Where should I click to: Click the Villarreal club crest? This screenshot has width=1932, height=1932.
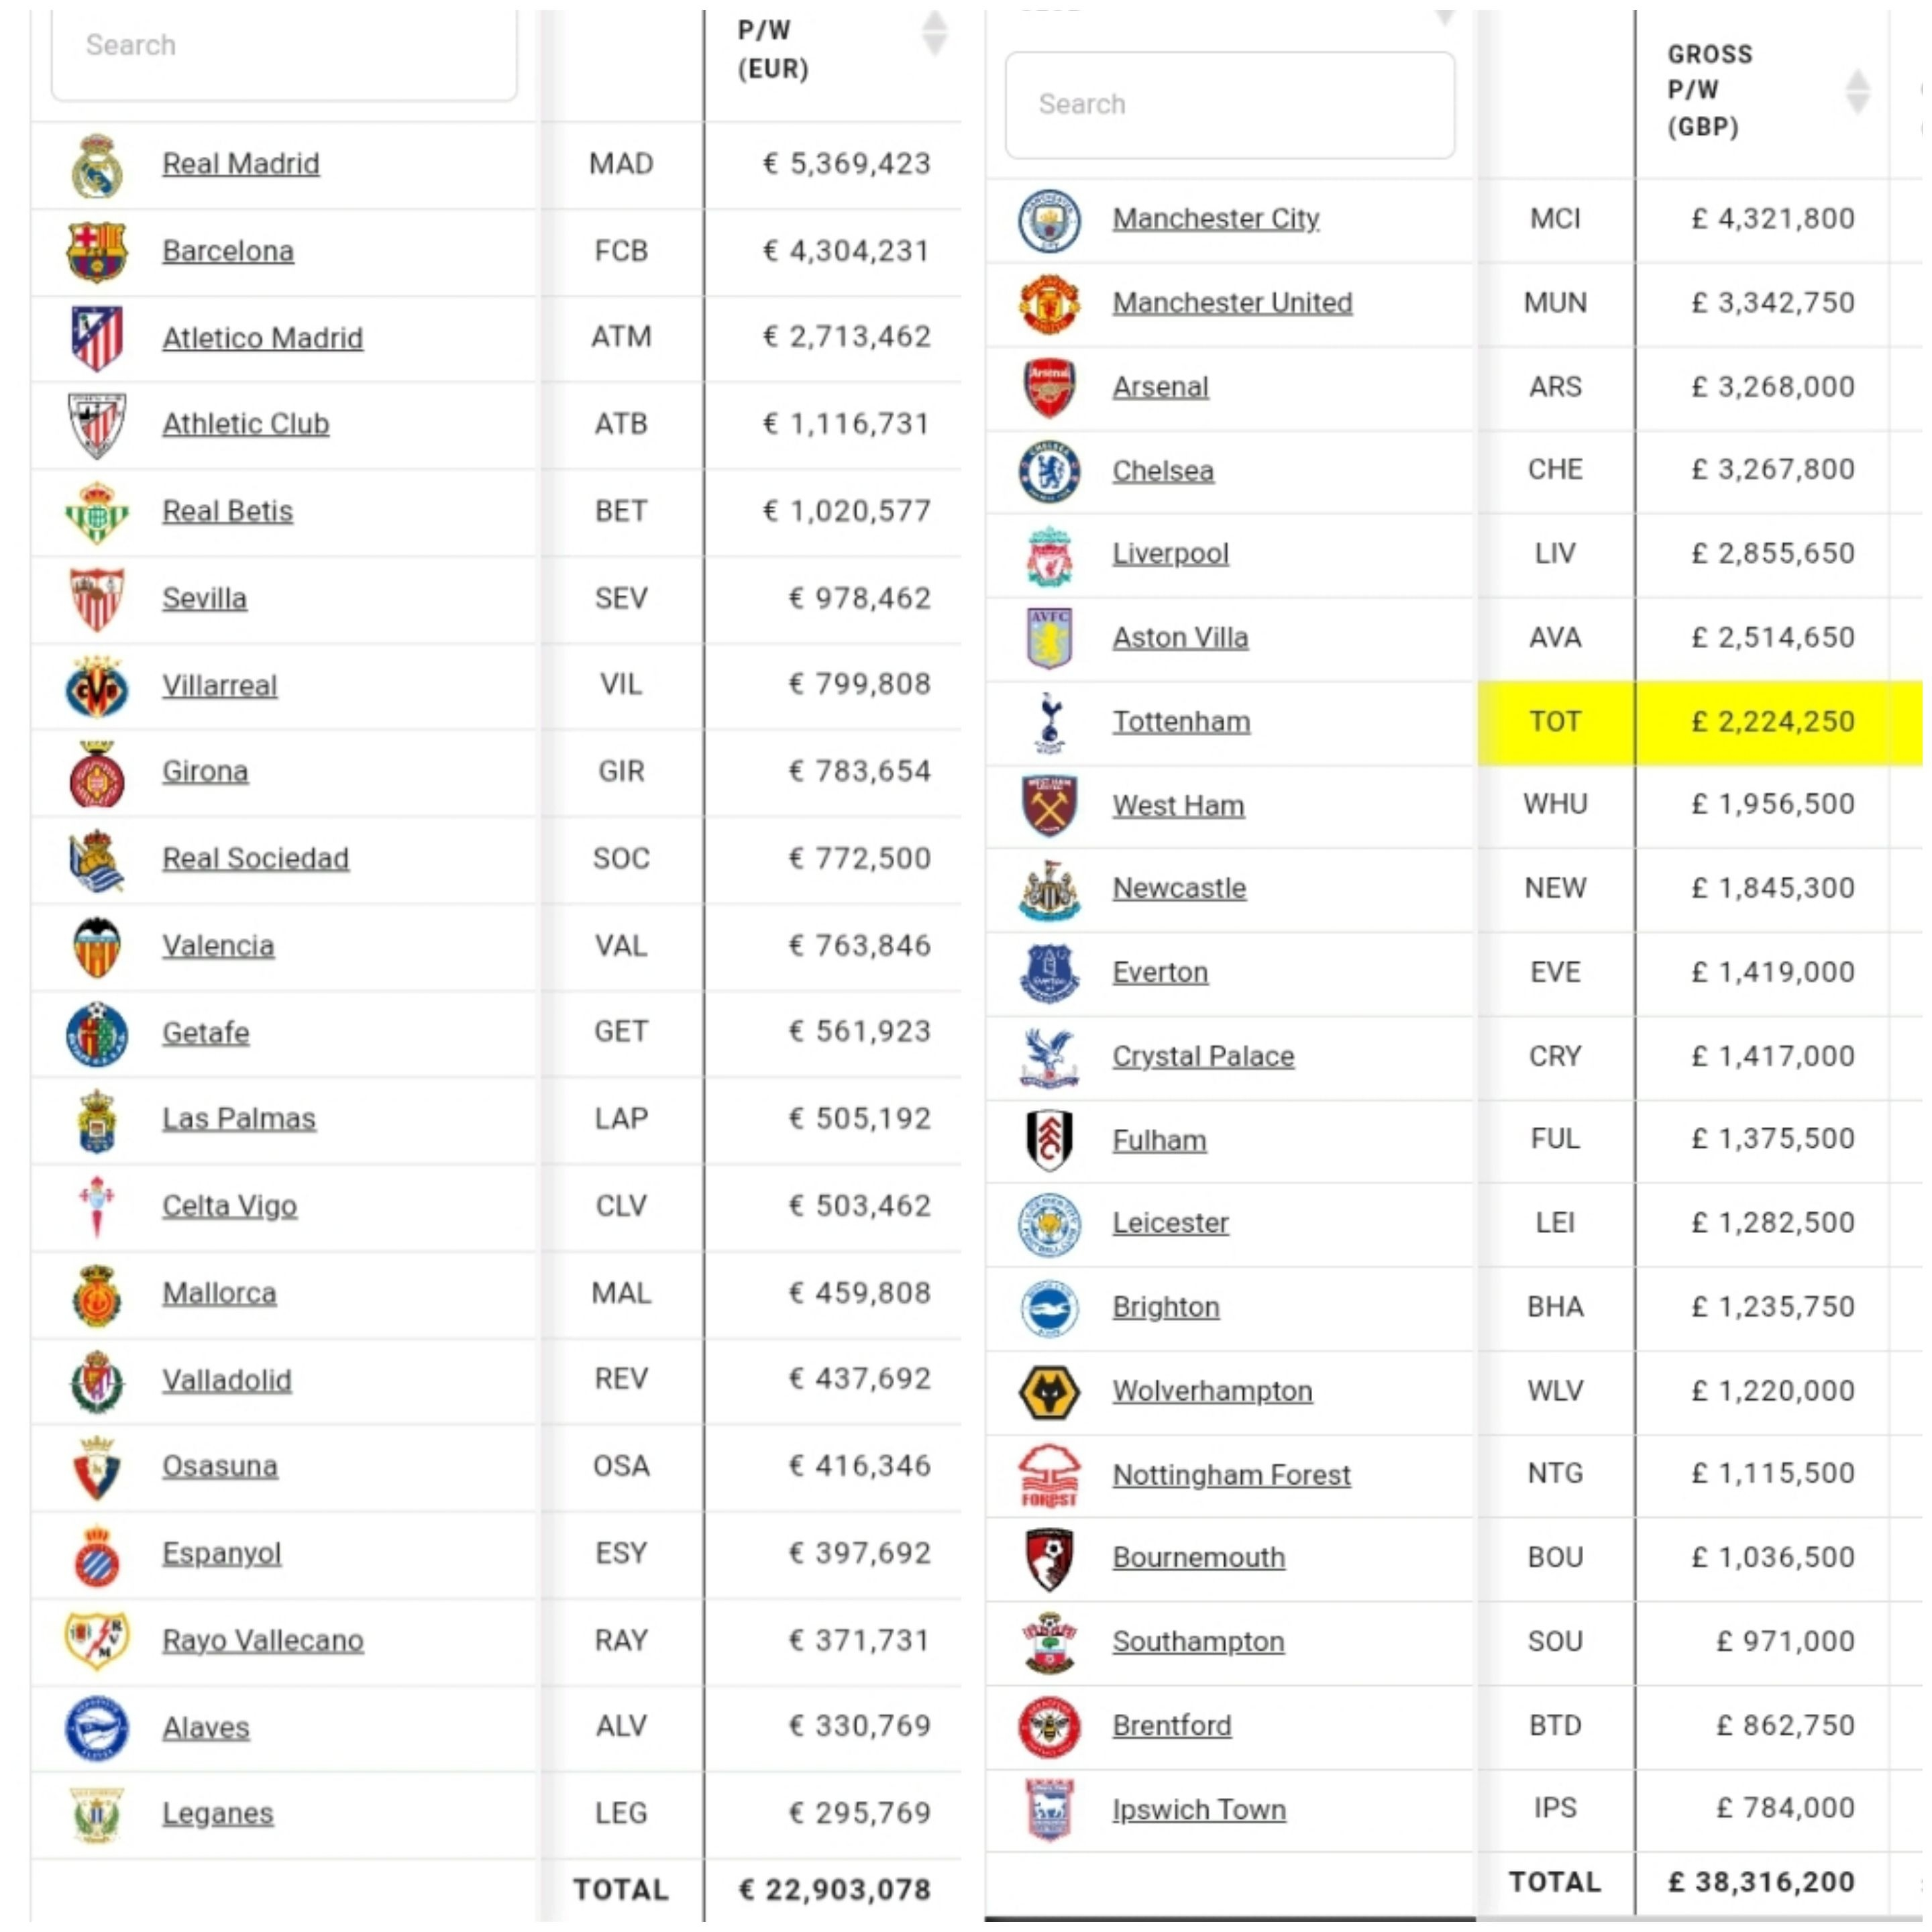click(x=97, y=686)
